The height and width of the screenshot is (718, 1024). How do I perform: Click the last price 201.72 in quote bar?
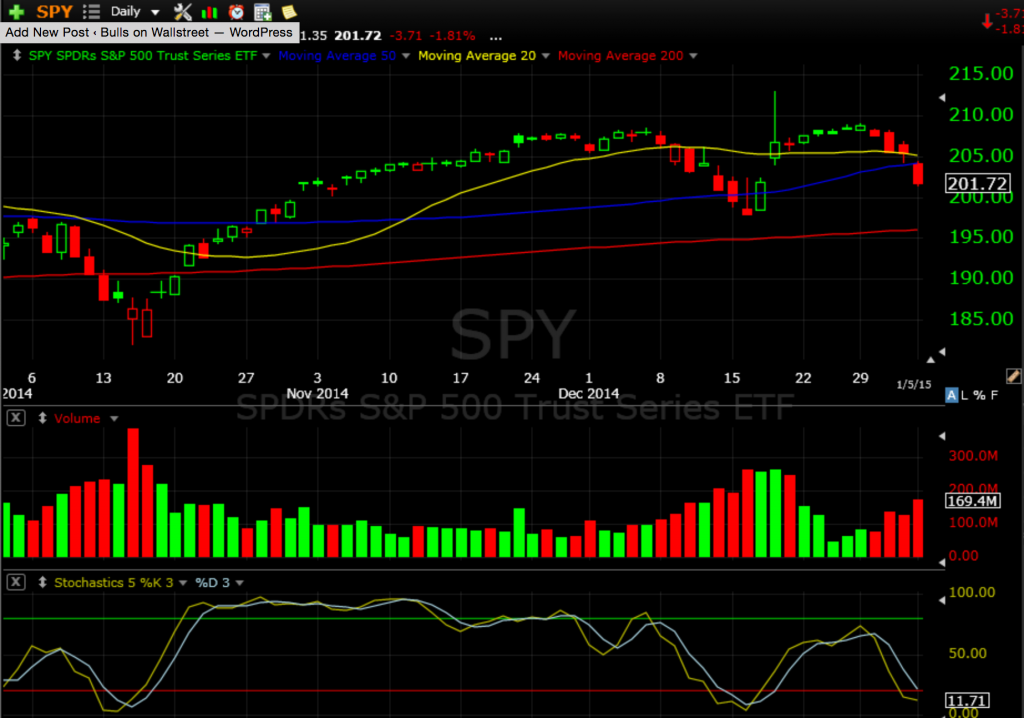[358, 36]
